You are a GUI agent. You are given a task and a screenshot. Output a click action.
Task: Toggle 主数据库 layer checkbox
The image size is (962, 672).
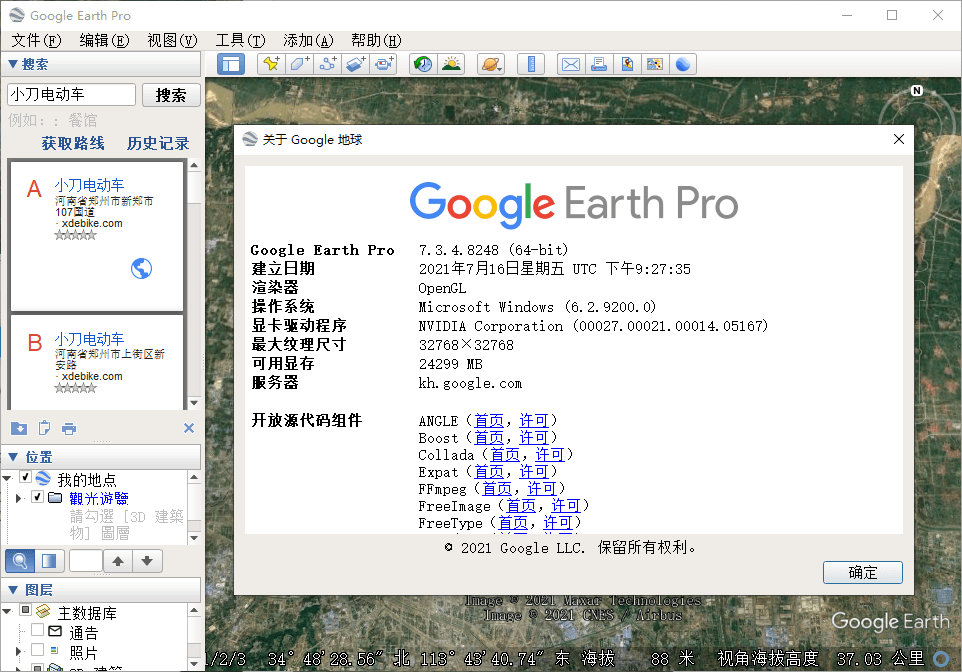[26, 610]
